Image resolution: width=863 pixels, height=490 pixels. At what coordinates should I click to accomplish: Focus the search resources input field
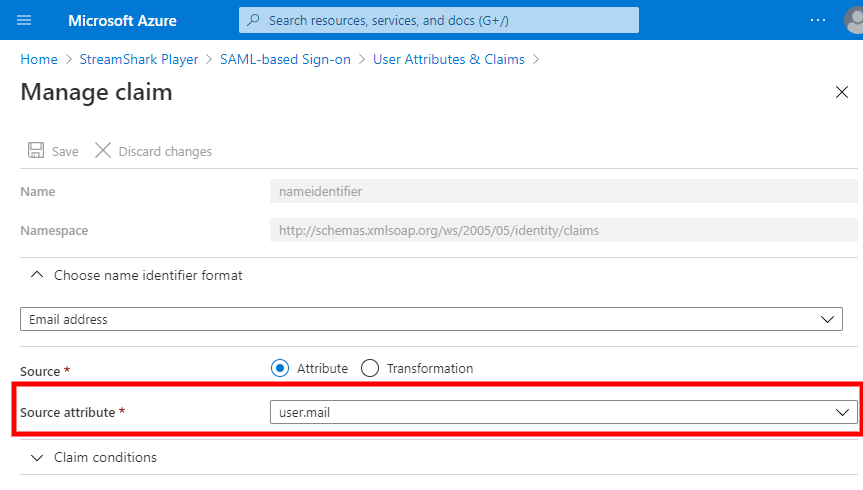(439, 20)
